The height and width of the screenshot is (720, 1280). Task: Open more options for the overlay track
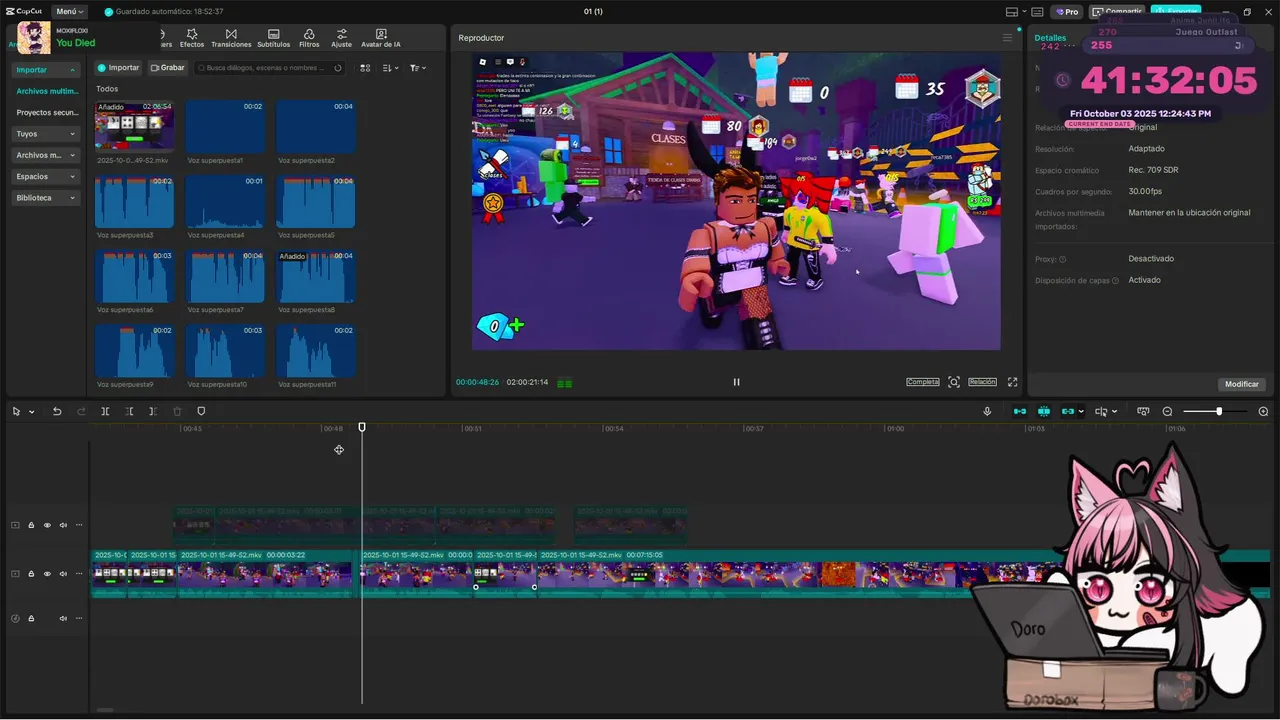(x=79, y=525)
